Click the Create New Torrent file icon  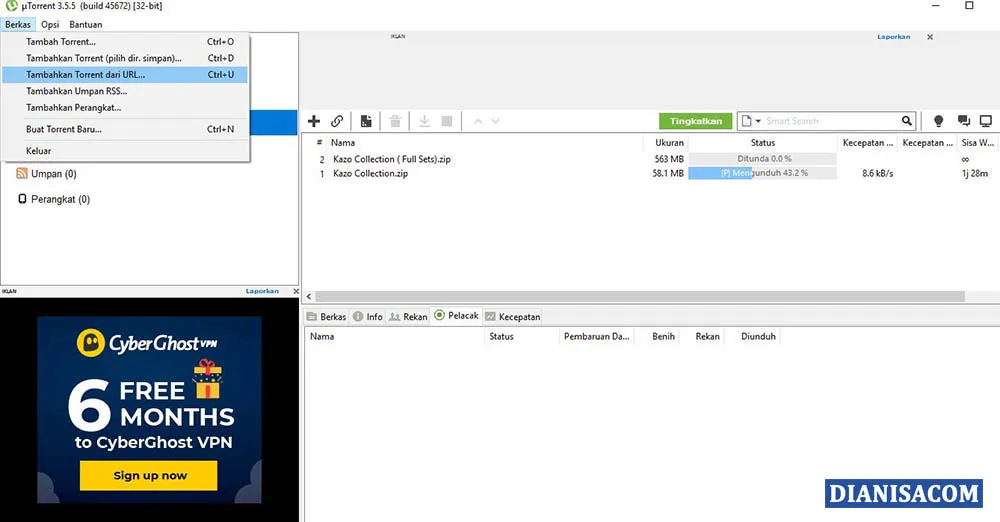367,121
